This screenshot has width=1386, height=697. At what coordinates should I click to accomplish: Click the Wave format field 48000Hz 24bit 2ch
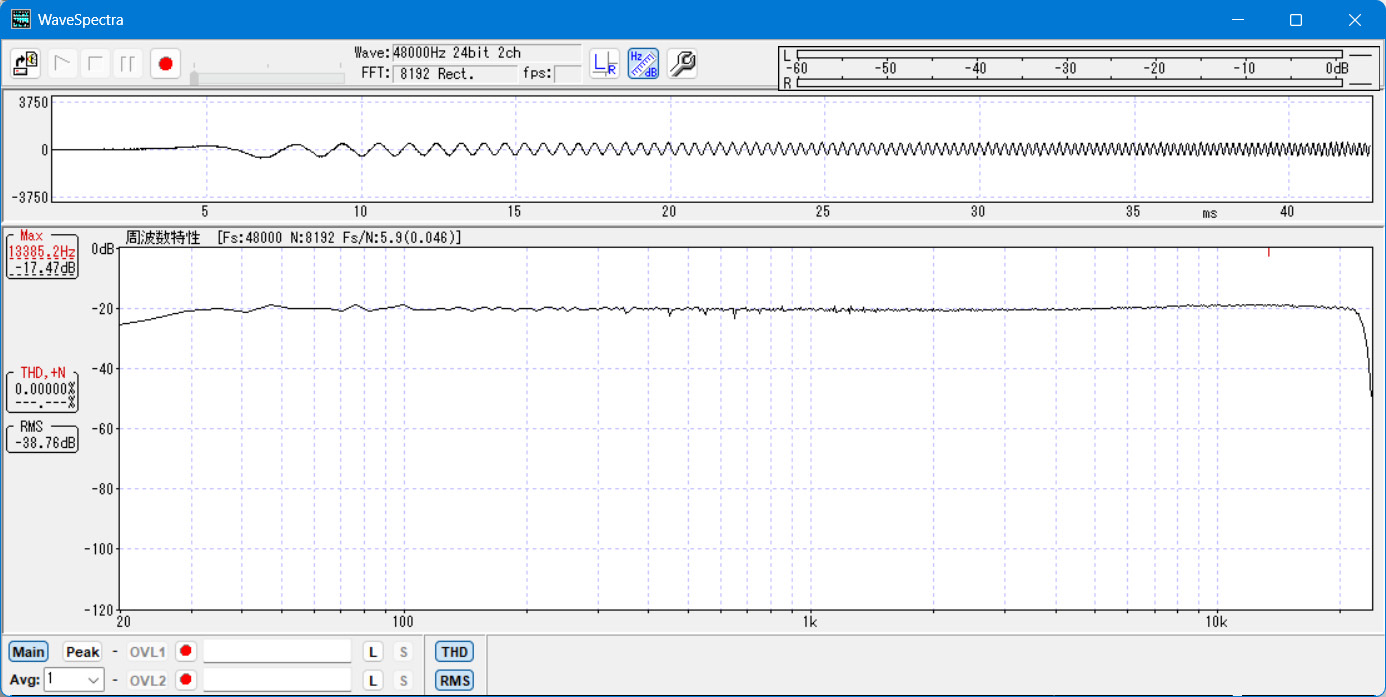tap(486, 53)
